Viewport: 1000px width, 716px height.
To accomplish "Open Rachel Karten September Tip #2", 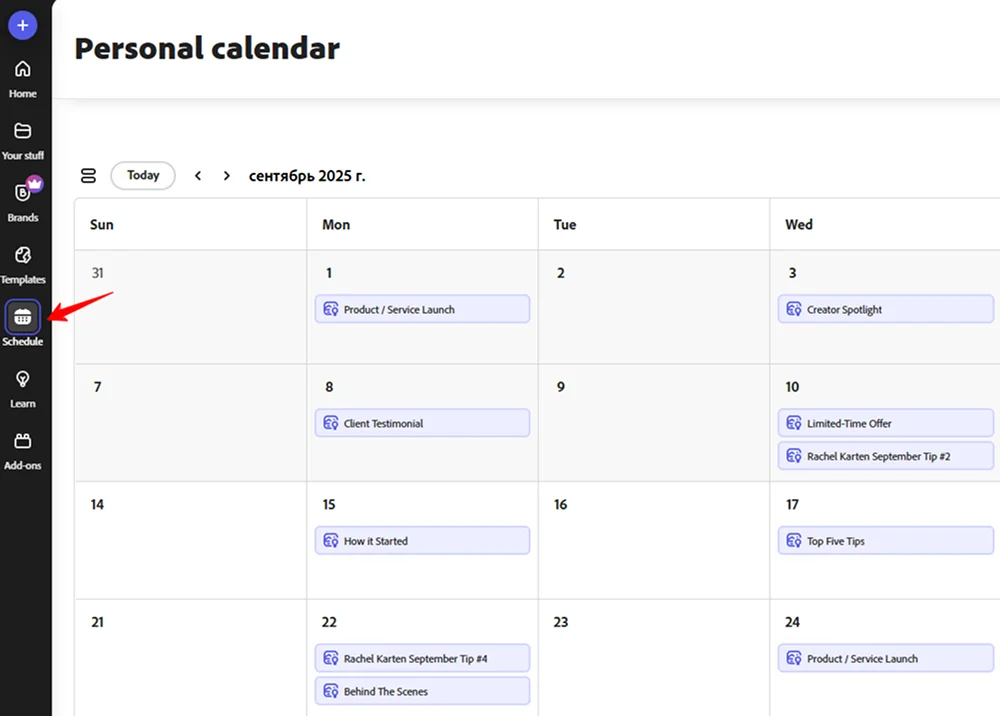I will pyautogui.click(x=885, y=456).
